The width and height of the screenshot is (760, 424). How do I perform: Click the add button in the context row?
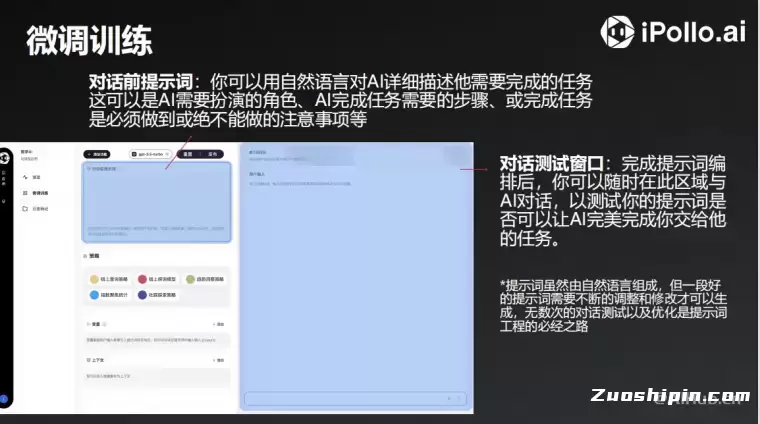pos(218,360)
